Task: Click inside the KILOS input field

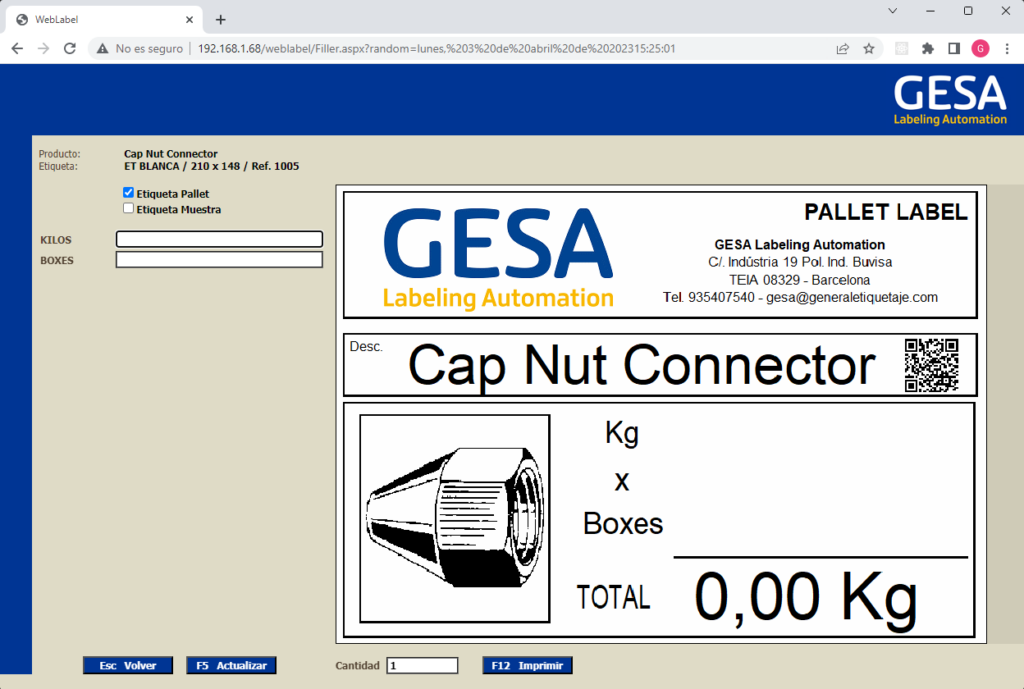Action: (219, 239)
